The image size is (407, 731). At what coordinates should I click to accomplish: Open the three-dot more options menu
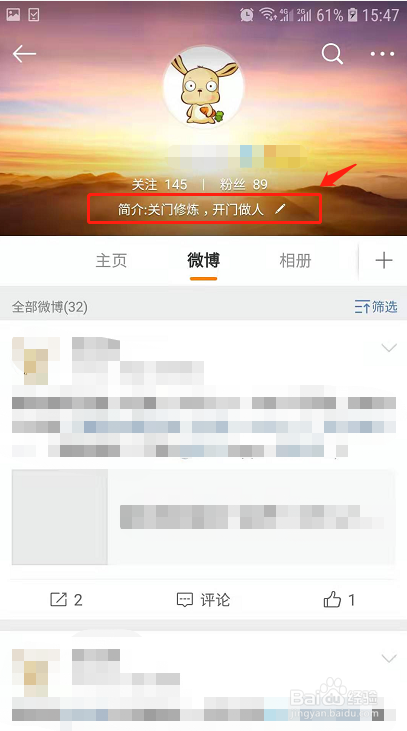pos(382,54)
